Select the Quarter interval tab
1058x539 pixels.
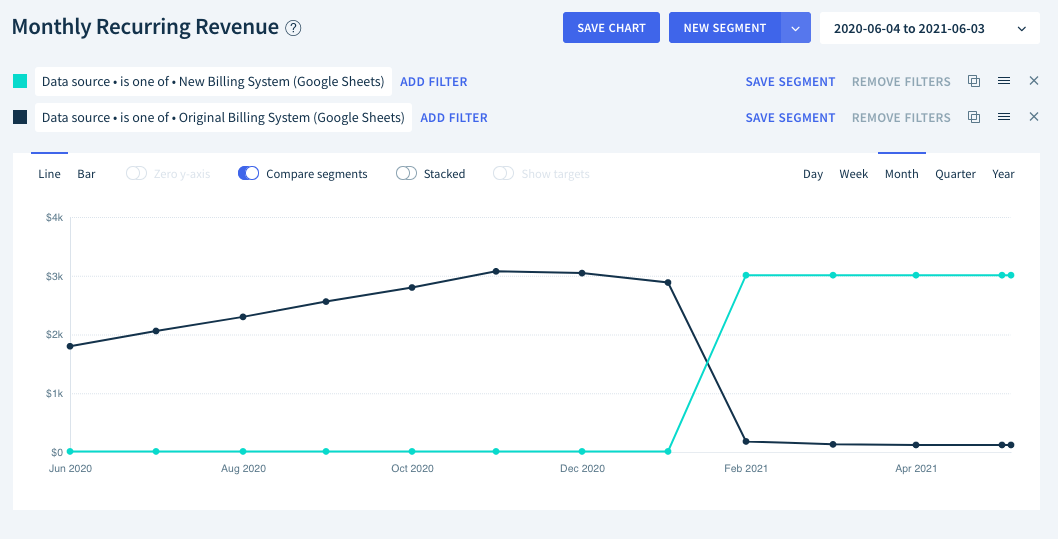click(955, 173)
